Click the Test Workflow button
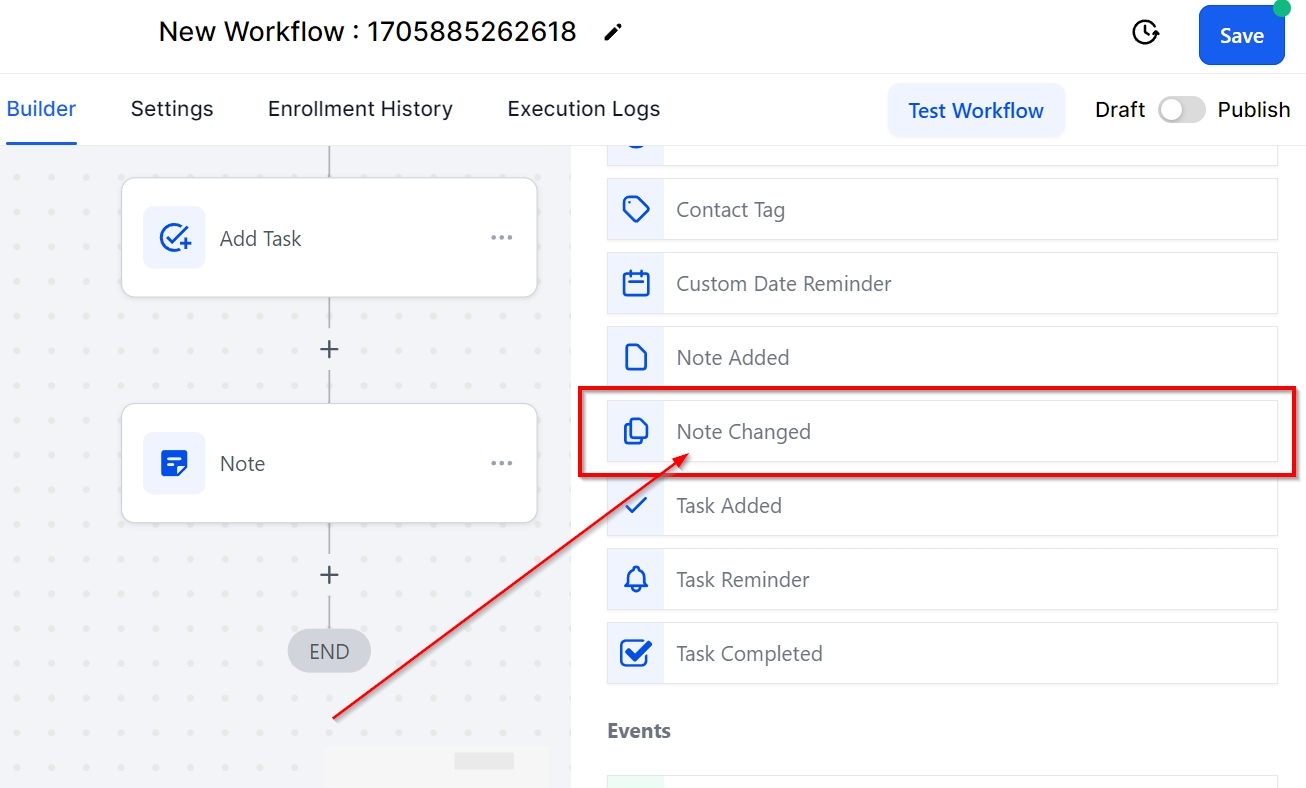 [975, 110]
